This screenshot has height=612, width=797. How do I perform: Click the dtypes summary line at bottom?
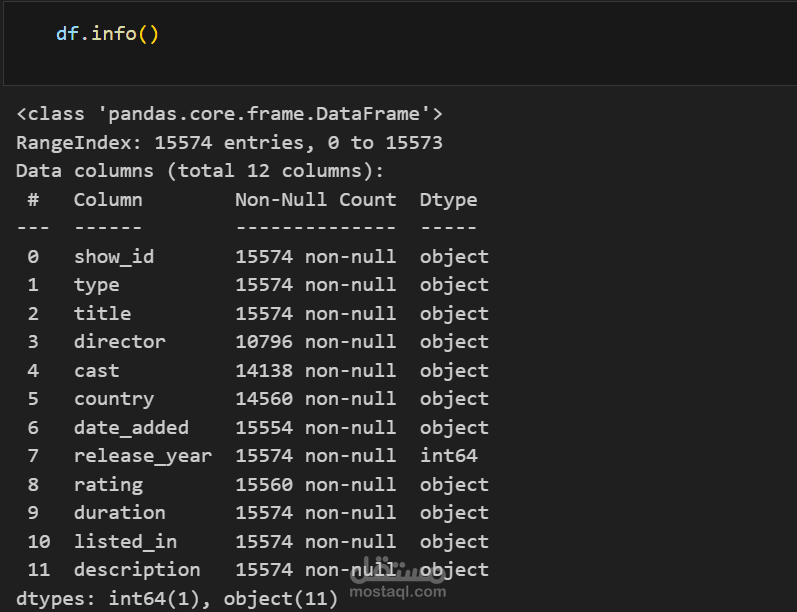177,599
